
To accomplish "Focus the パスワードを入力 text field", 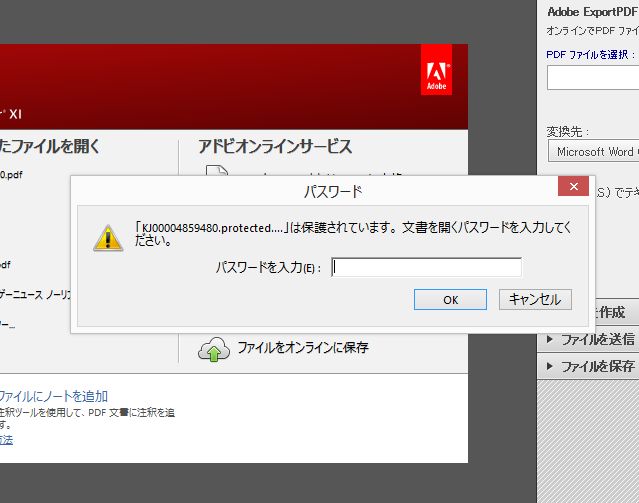I will [426, 267].
